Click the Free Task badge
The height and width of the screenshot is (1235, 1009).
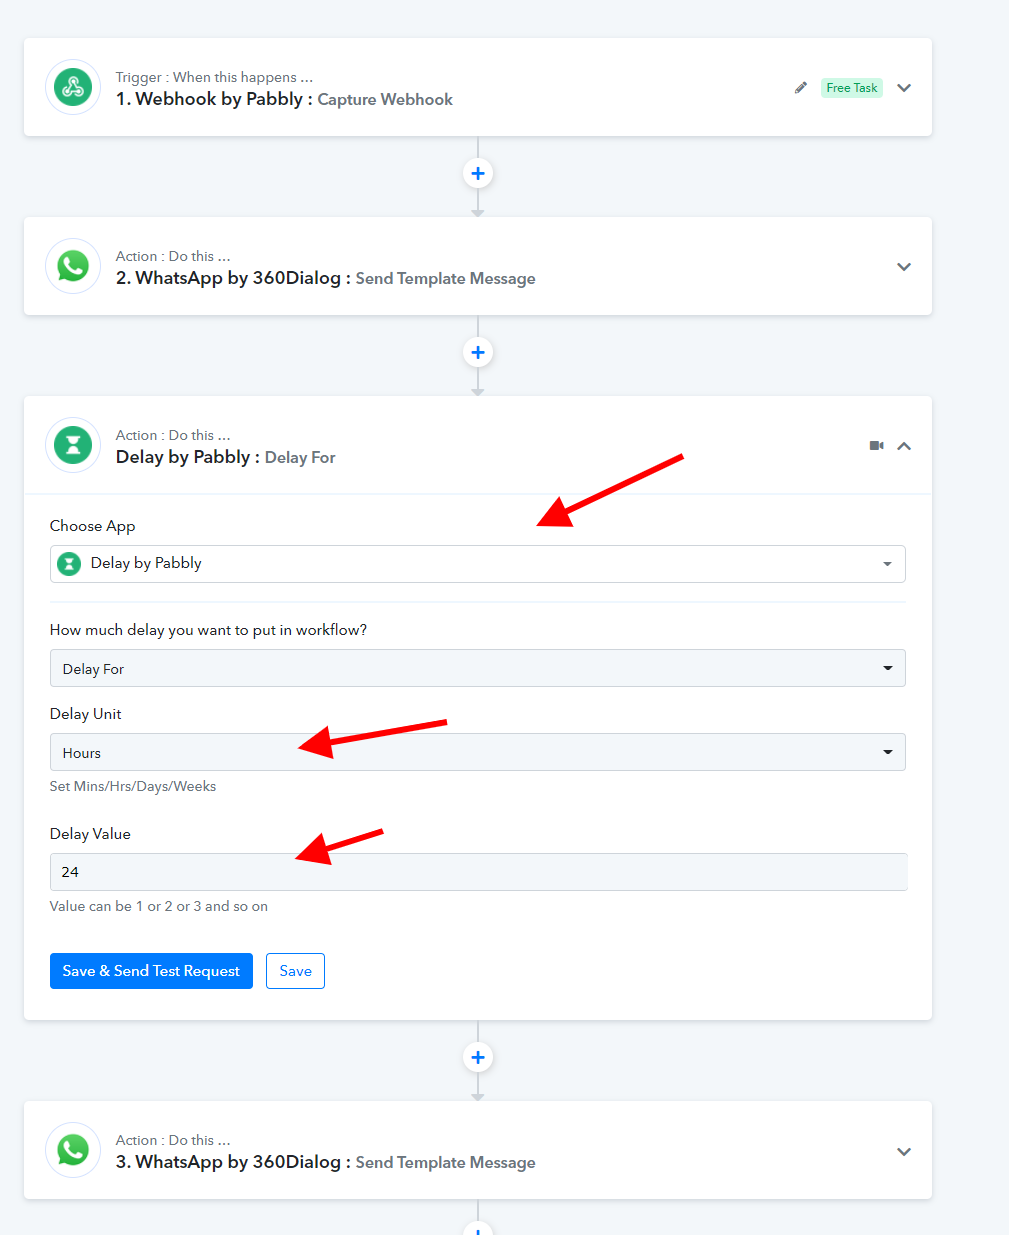[852, 88]
